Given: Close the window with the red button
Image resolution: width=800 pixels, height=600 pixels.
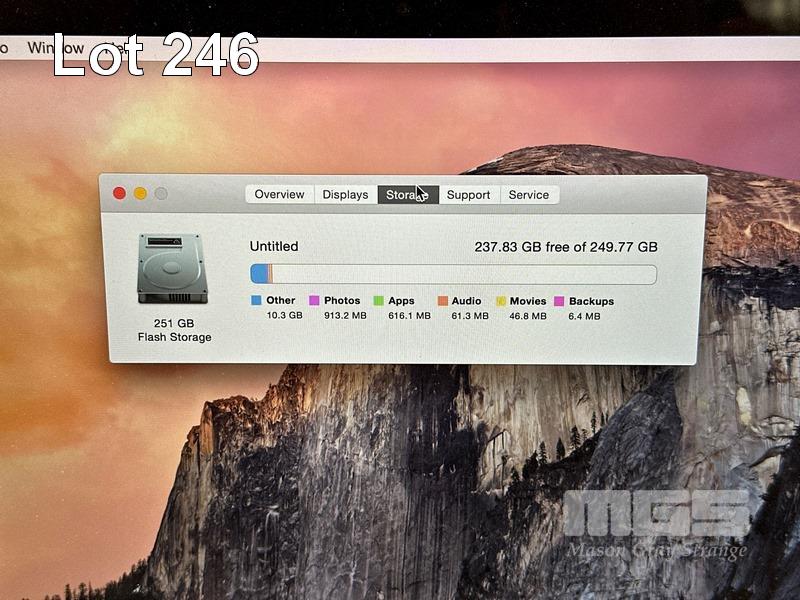Looking at the screenshot, I should tap(119, 193).
